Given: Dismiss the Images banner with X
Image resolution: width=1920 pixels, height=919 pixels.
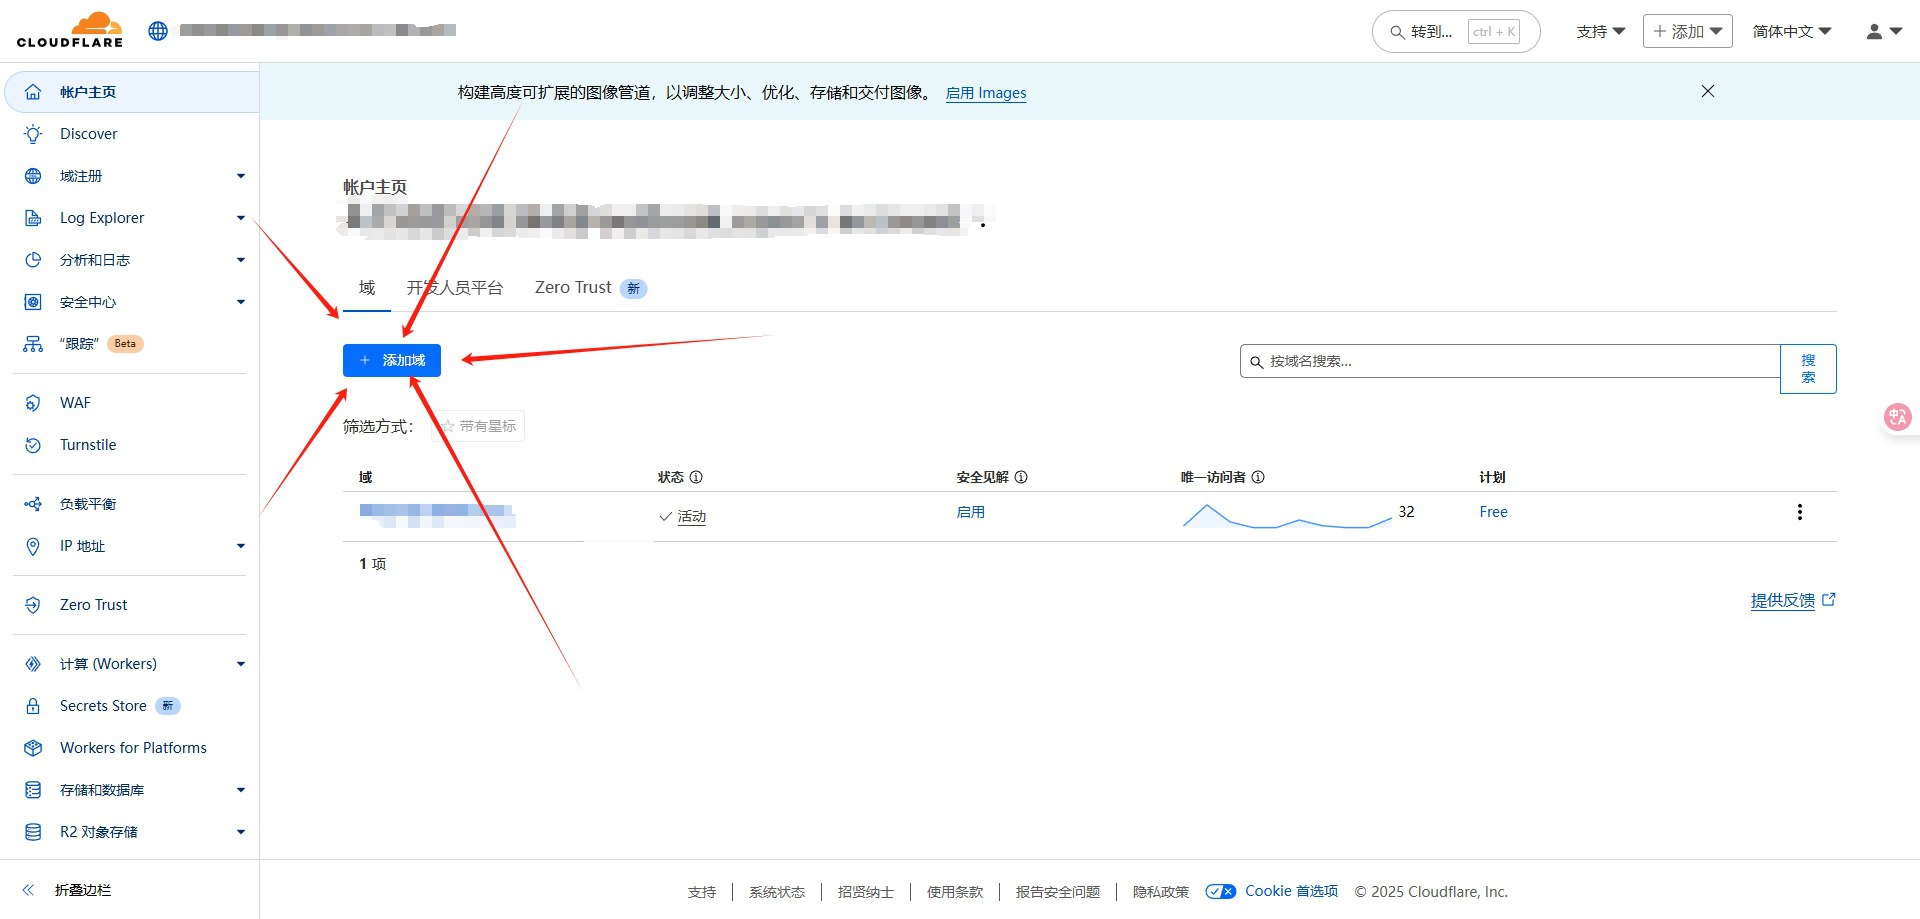Looking at the screenshot, I should (1707, 91).
